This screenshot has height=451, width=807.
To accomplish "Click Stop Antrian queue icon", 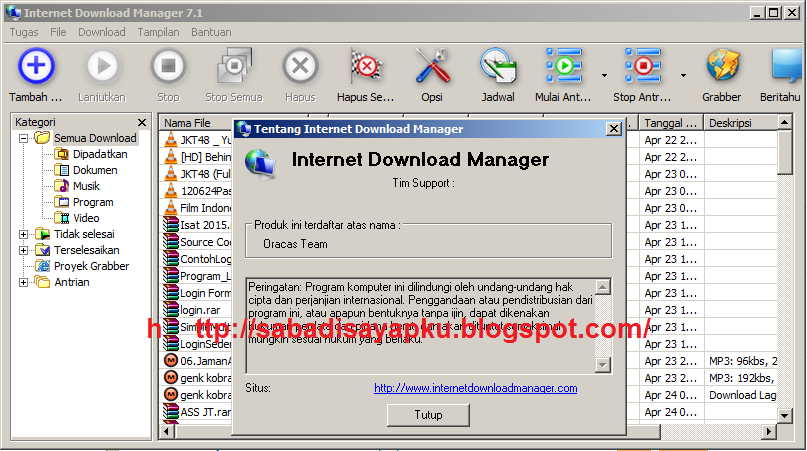I will tap(642, 66).
